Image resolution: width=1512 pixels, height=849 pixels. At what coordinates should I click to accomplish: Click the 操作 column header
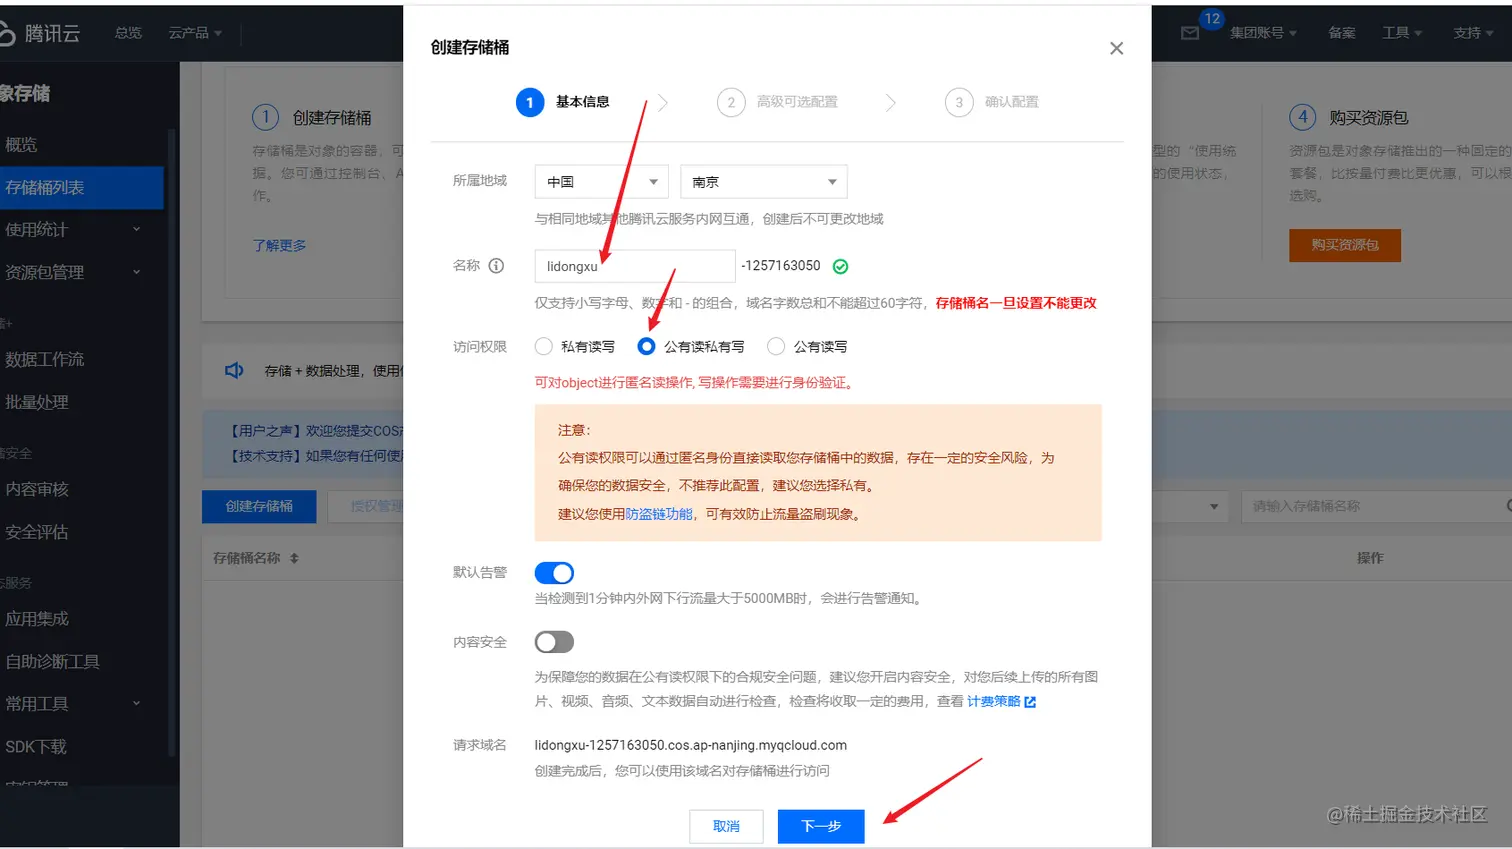tap(1370, 558)
